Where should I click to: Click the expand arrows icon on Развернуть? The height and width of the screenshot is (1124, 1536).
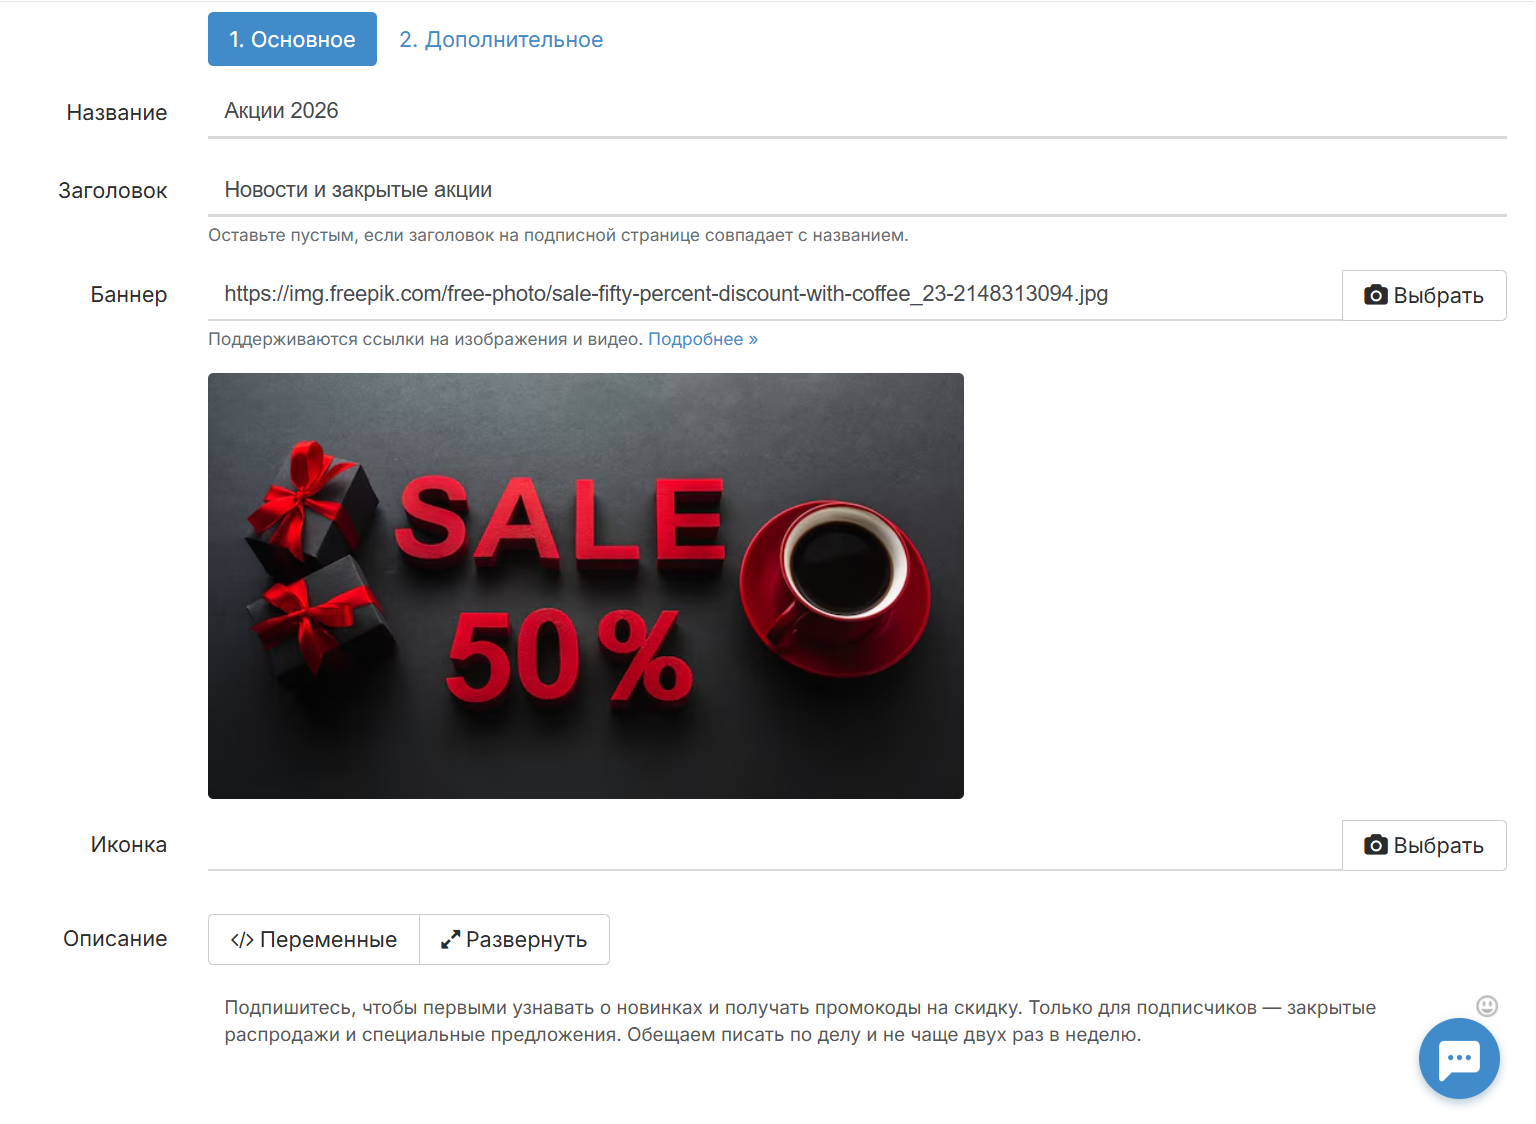pos(451,940)
